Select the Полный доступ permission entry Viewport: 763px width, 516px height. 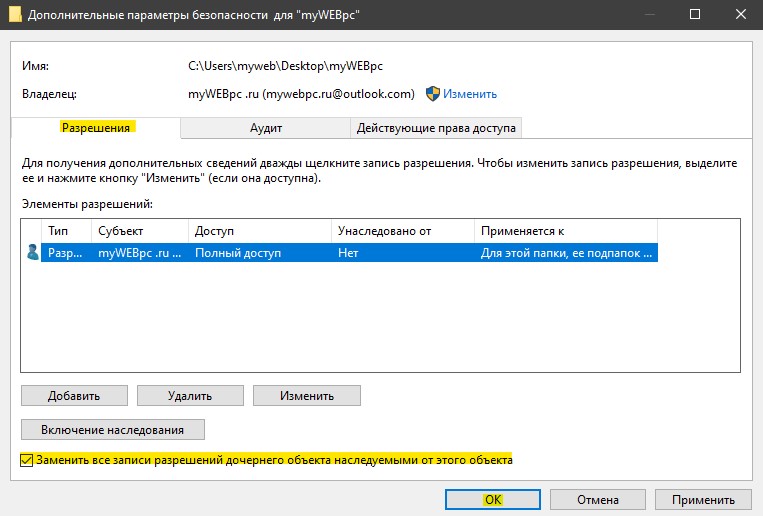349,253
